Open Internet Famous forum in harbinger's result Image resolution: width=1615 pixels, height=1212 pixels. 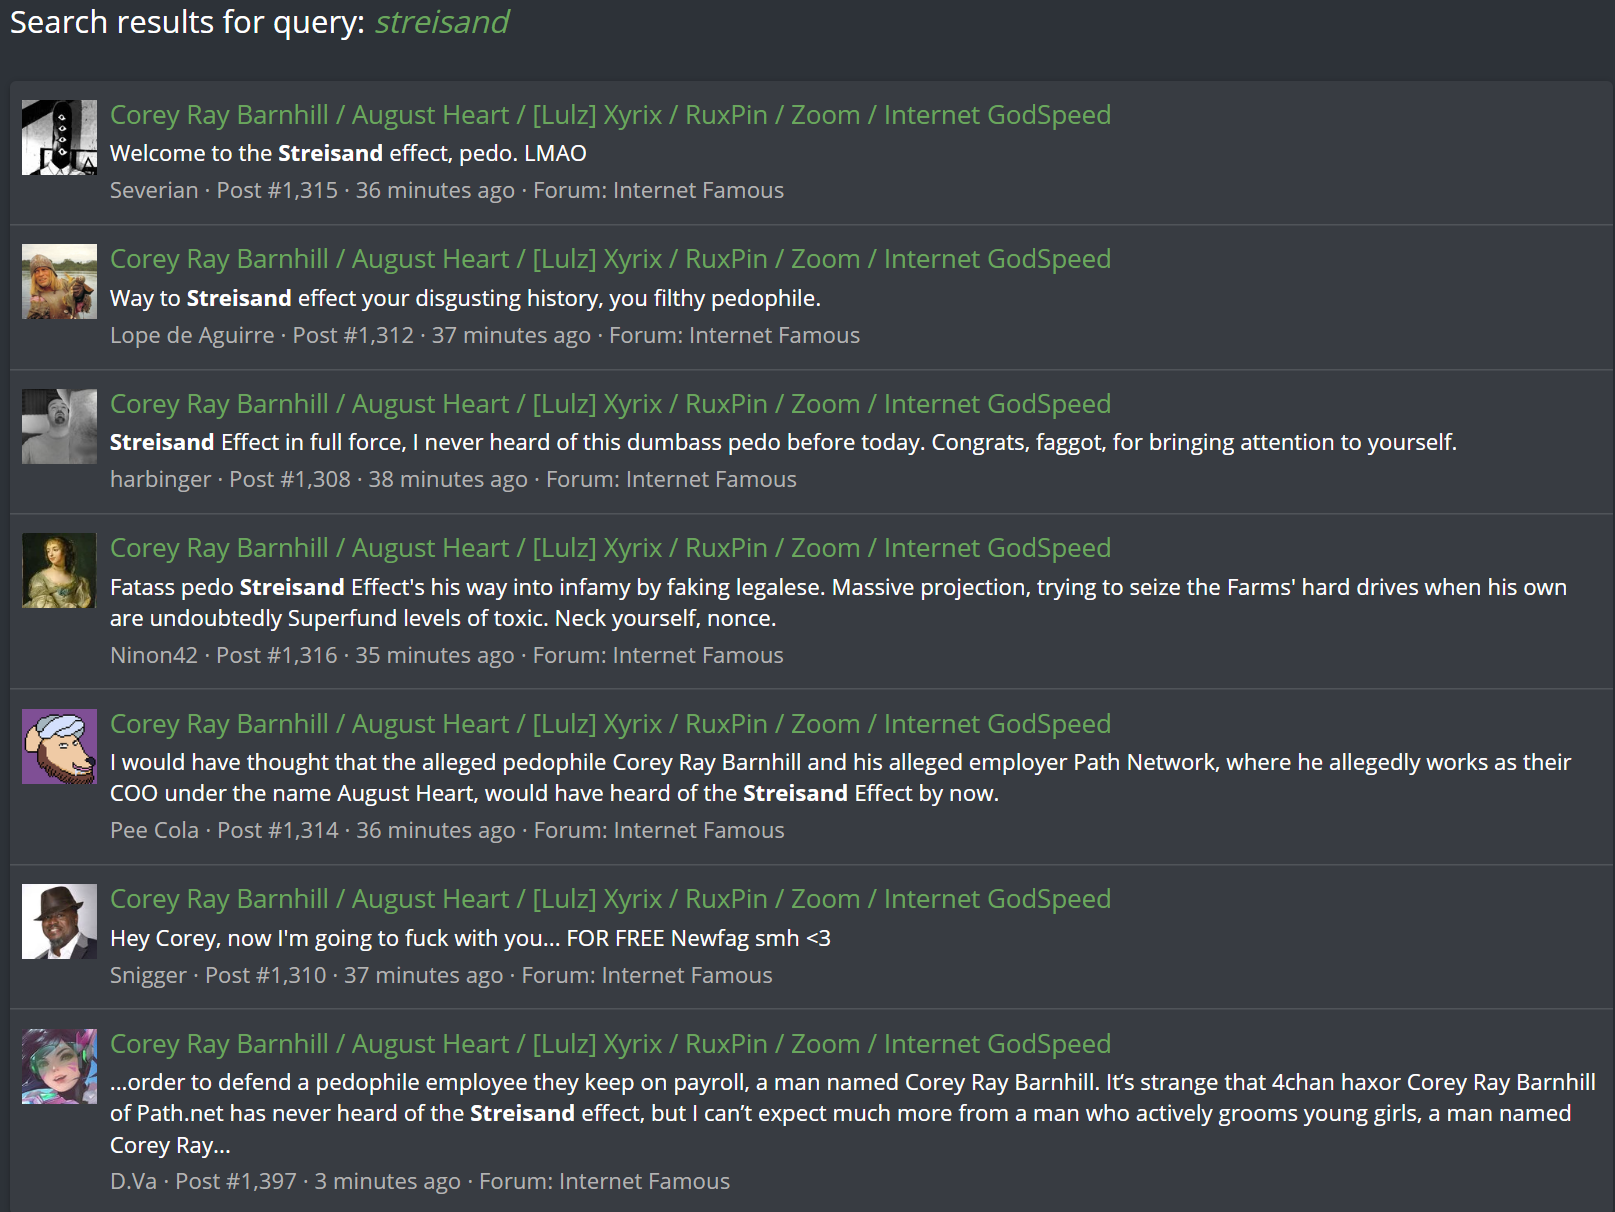711,479
